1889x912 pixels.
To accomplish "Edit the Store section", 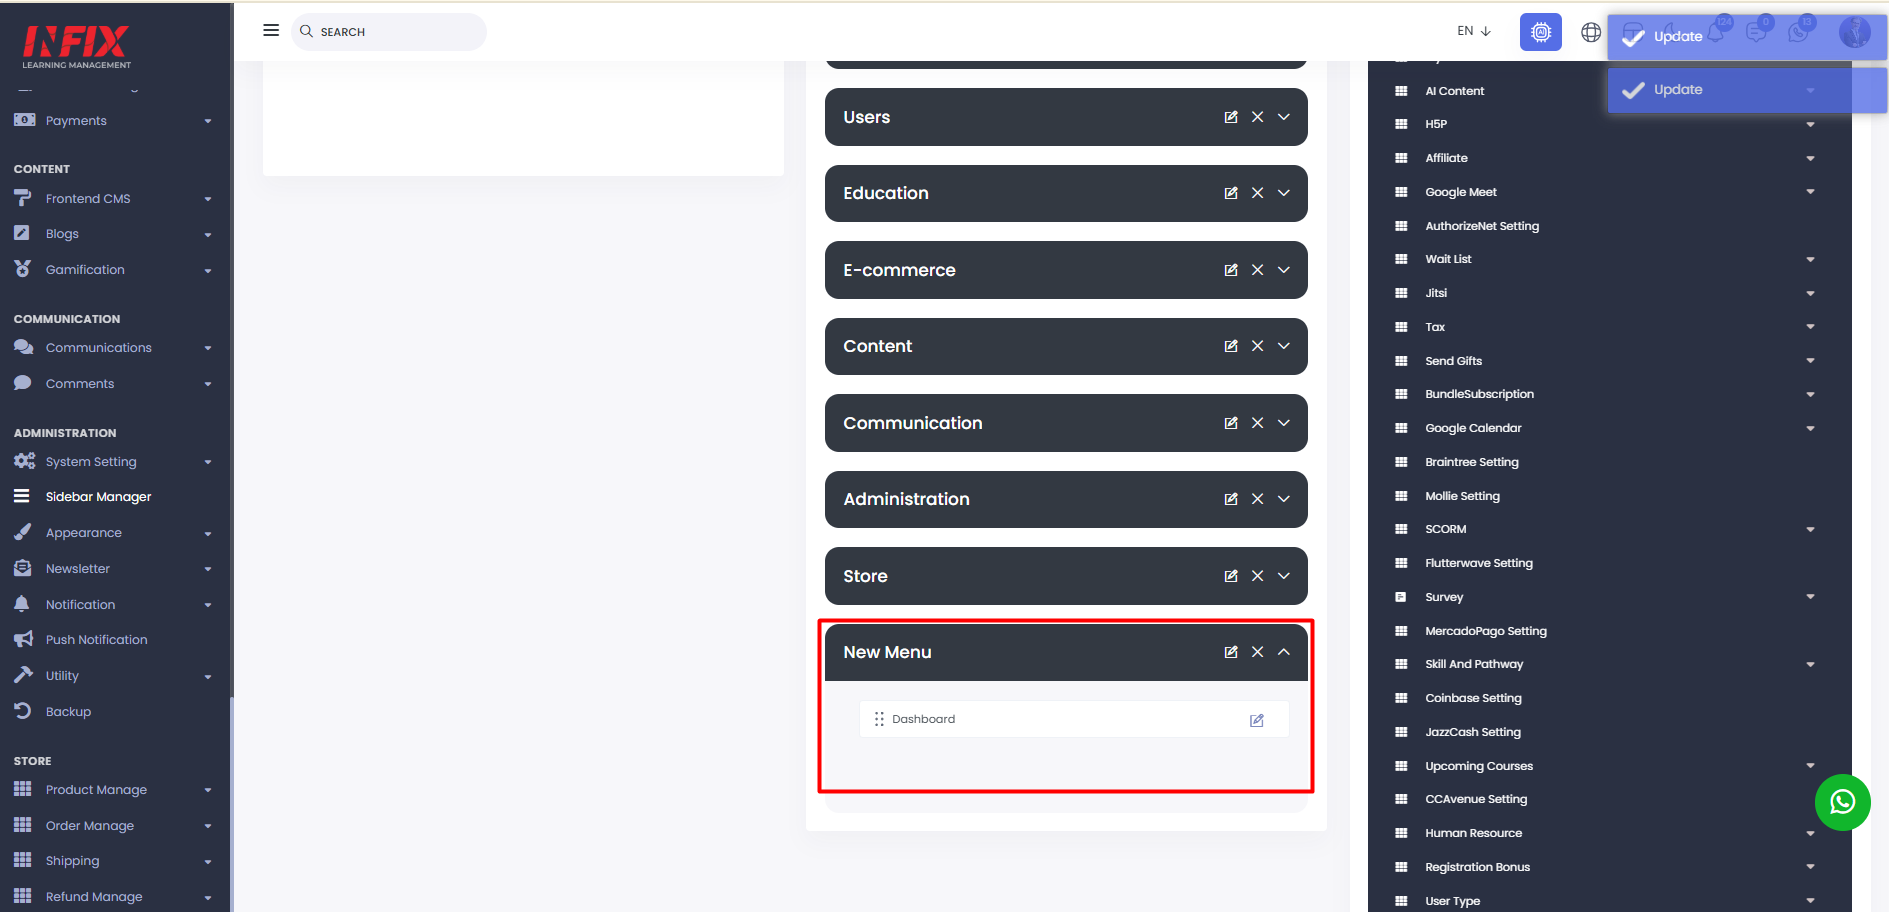I will [x=1231, y=576].
